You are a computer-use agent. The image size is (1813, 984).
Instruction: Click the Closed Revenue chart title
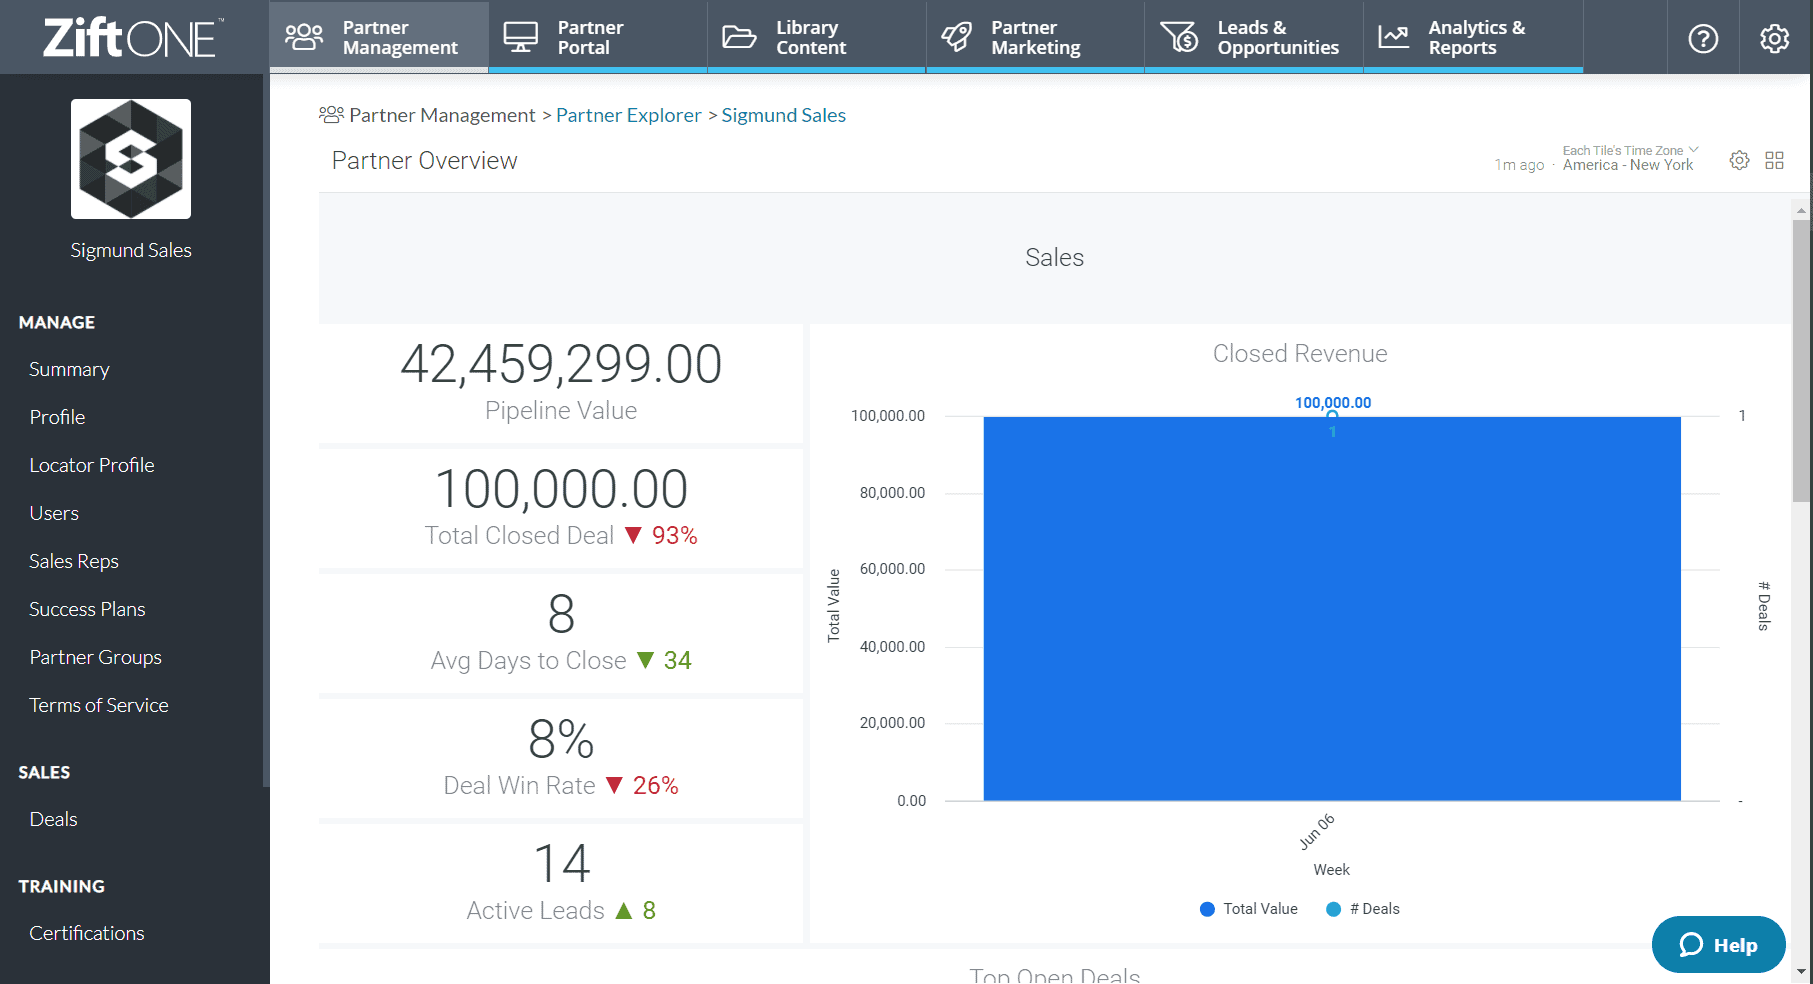[1300, 353]
